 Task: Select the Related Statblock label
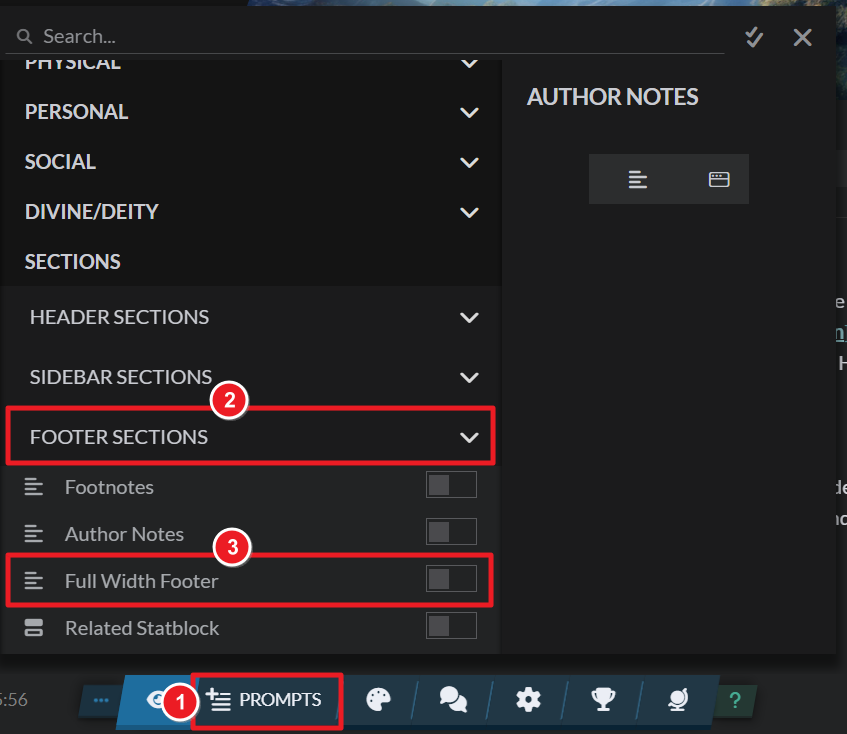[x=142, y=628]
